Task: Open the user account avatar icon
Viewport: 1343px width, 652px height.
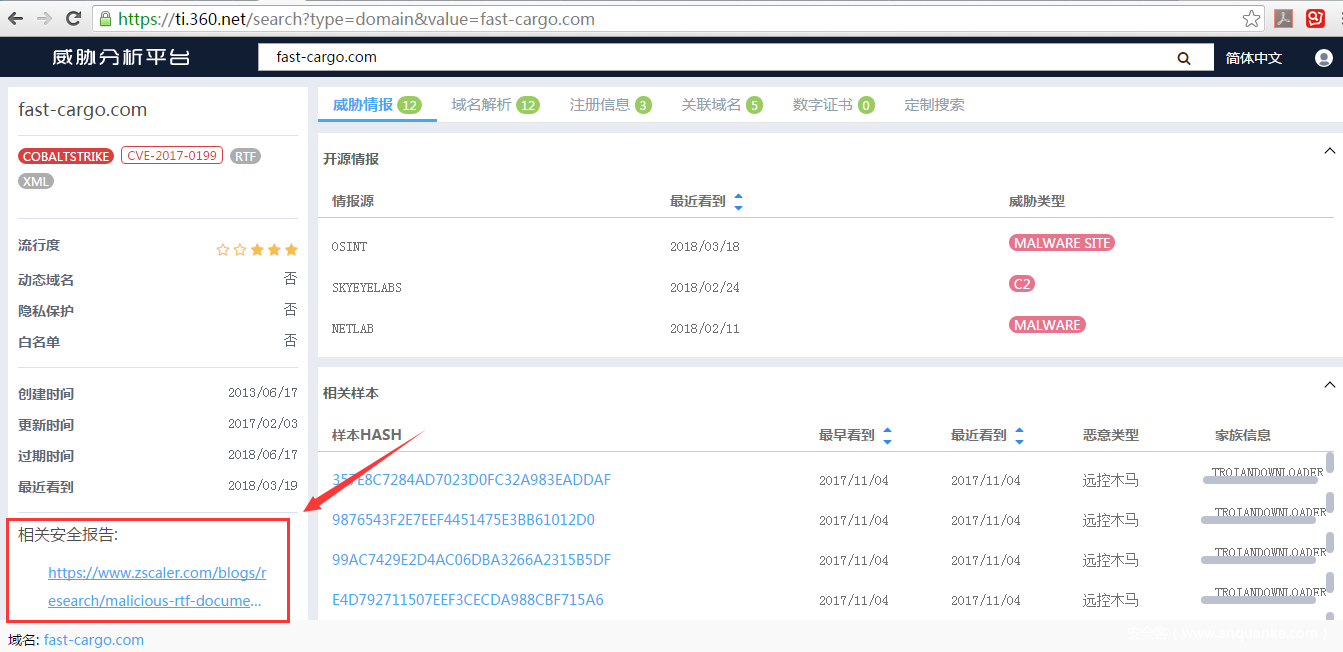Action: click(x=1324, y=58)
